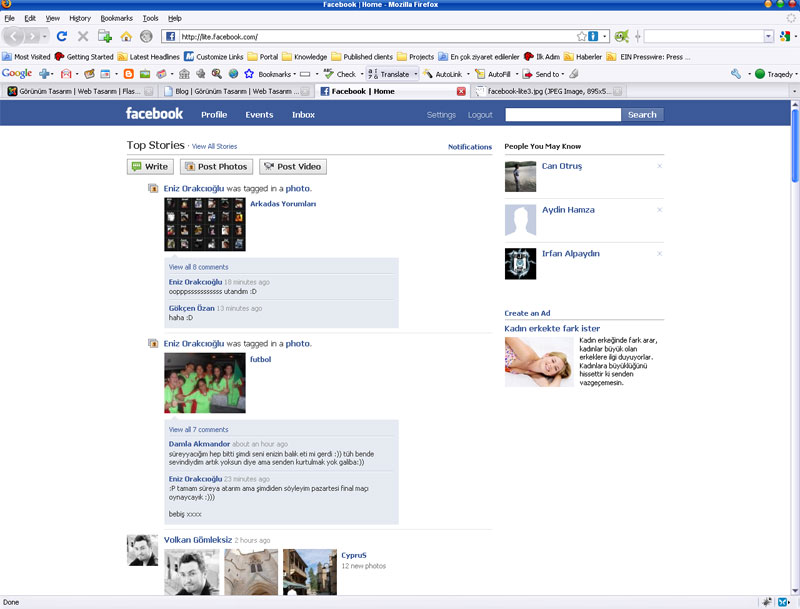Click in the Facebook search input field
800x609 pixels.
[x=563, y=115]
